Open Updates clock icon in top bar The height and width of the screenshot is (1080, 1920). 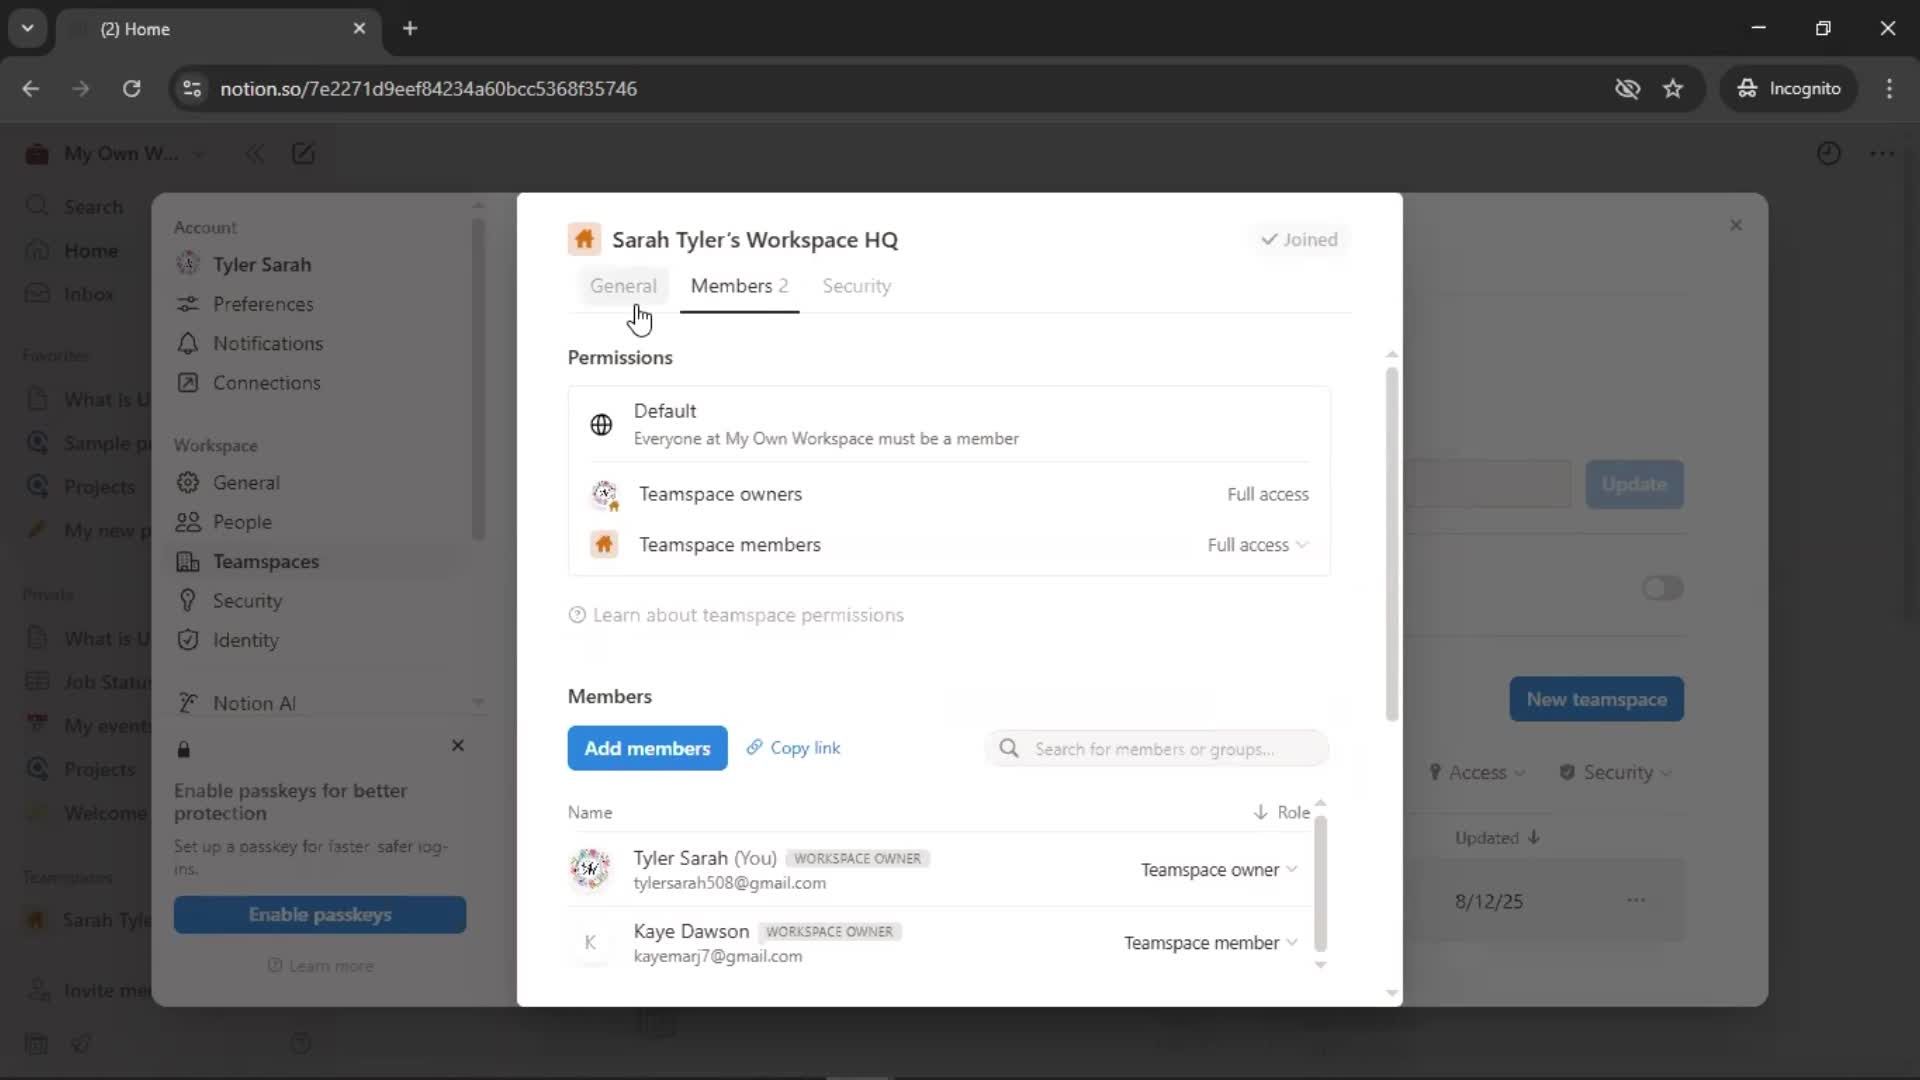point(1829,154)
